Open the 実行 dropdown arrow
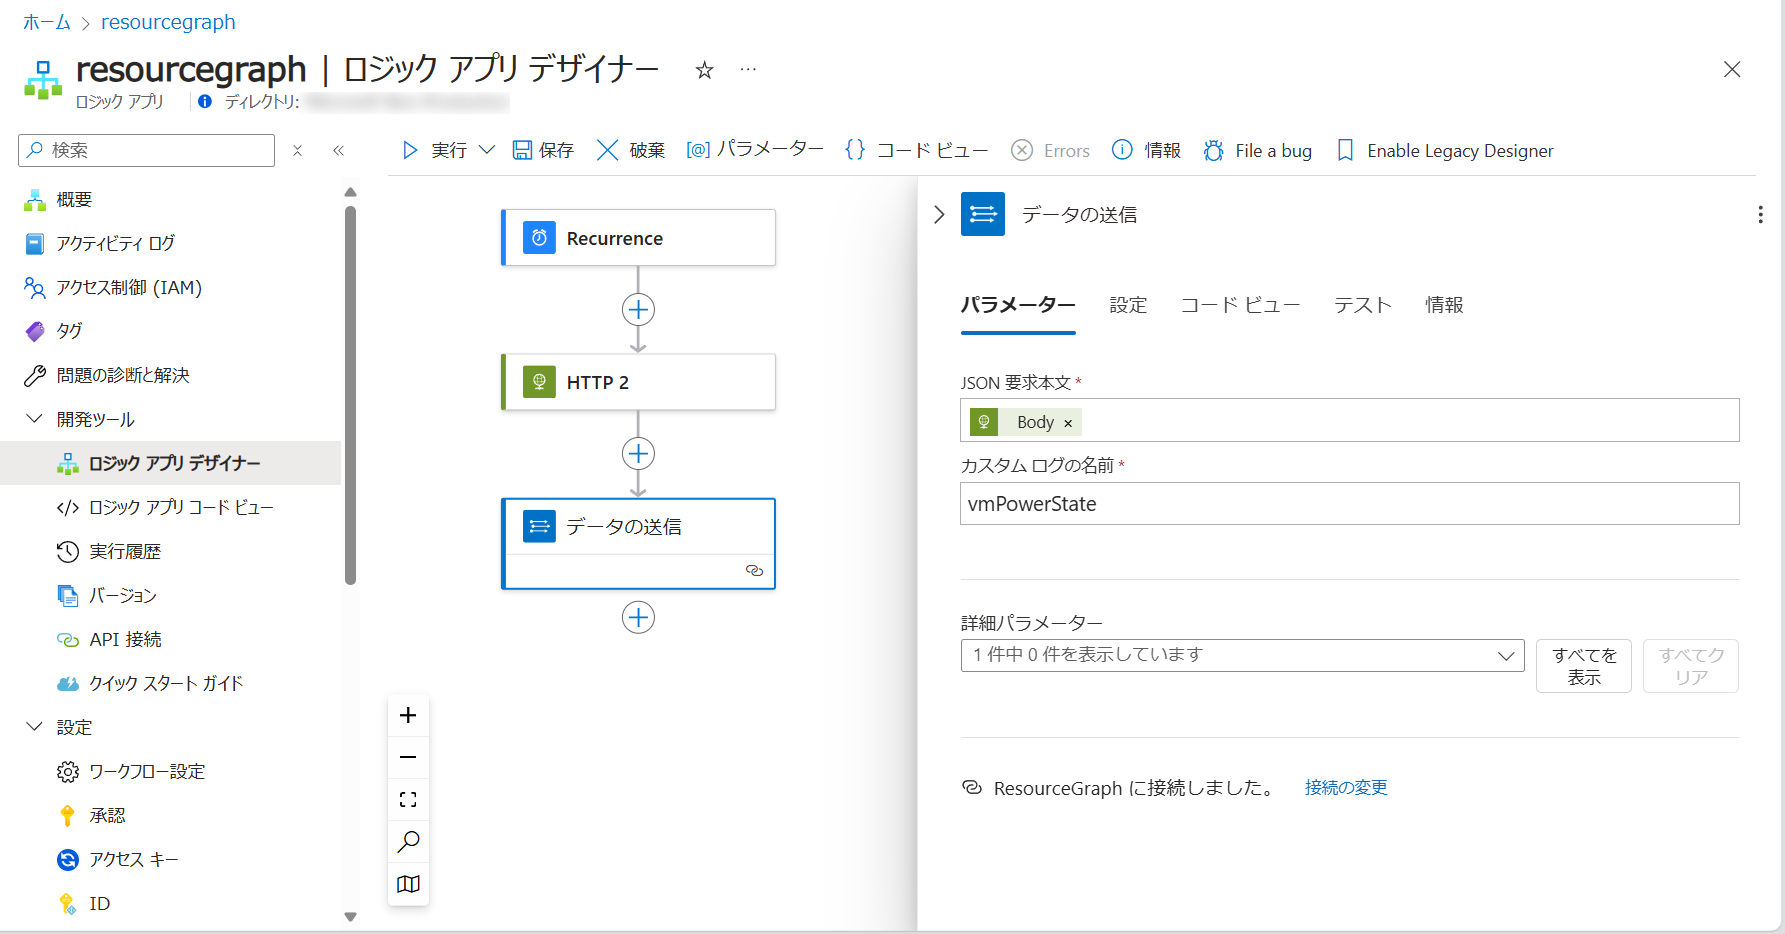1785x934 pixels. 487,150
